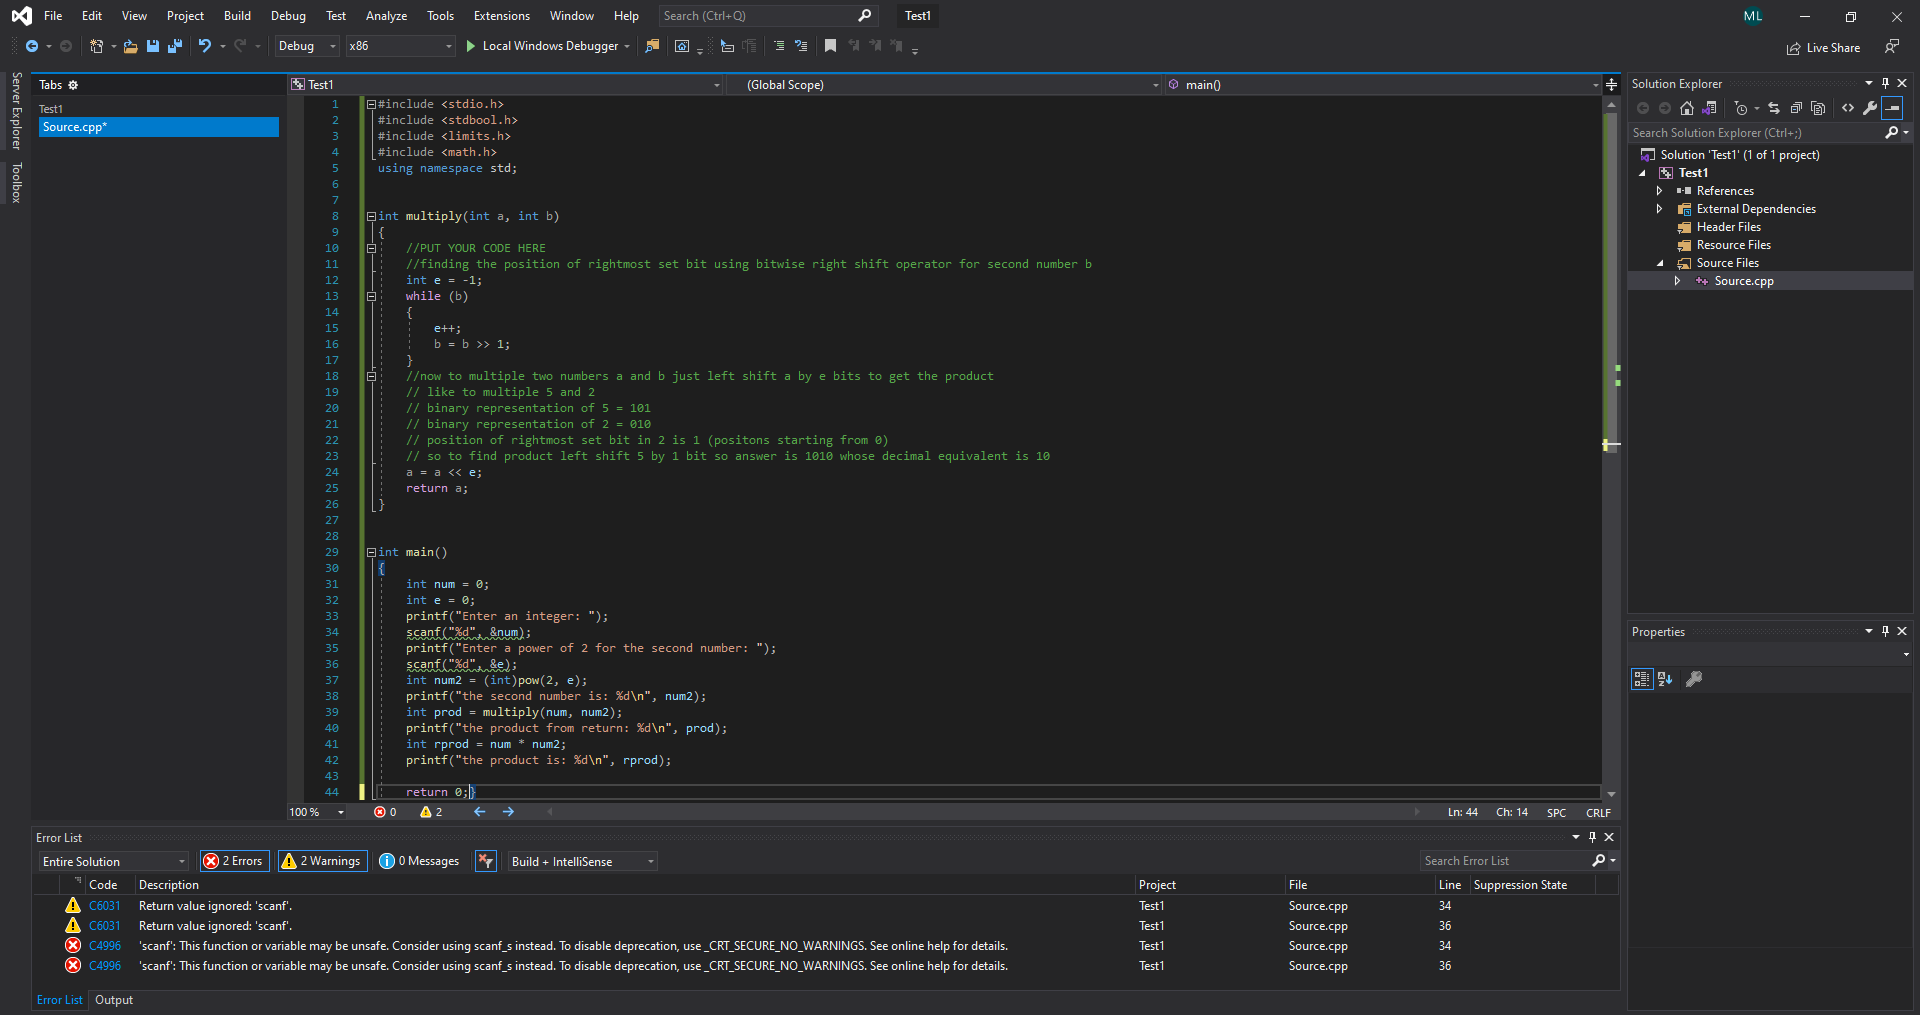Start debugging with Local Windows Debugger

click(x=546, y=46)
